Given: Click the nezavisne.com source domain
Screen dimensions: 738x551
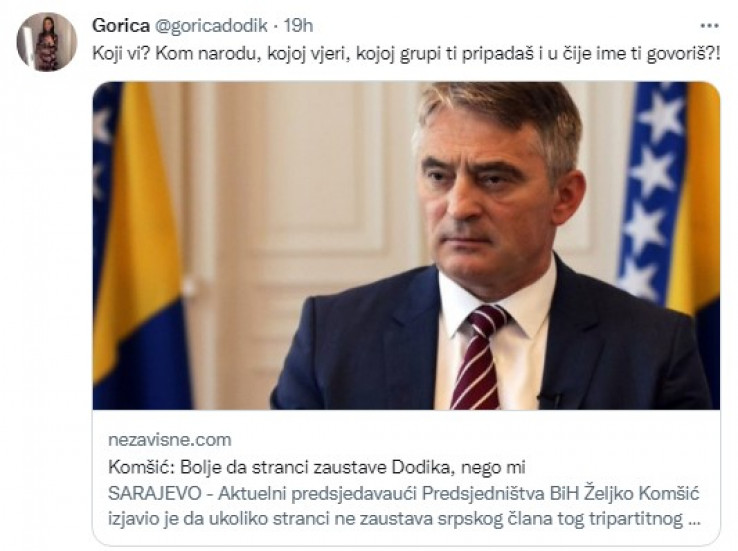Looking at the screenshot, I should 170,439.
